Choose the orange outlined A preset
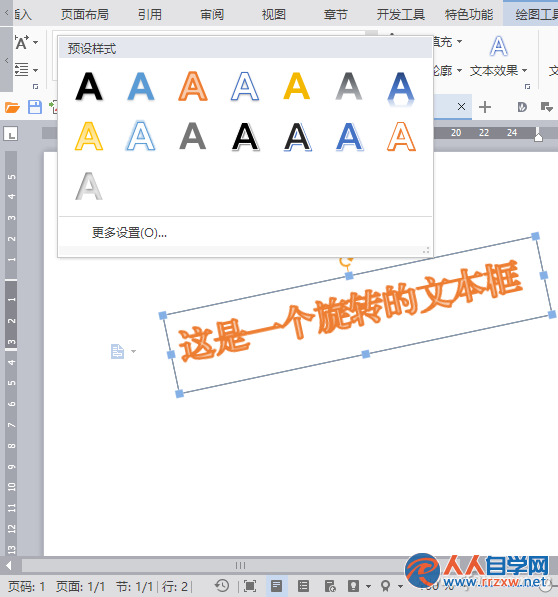This screenshot has width=558, height=597. pos(401,136)
